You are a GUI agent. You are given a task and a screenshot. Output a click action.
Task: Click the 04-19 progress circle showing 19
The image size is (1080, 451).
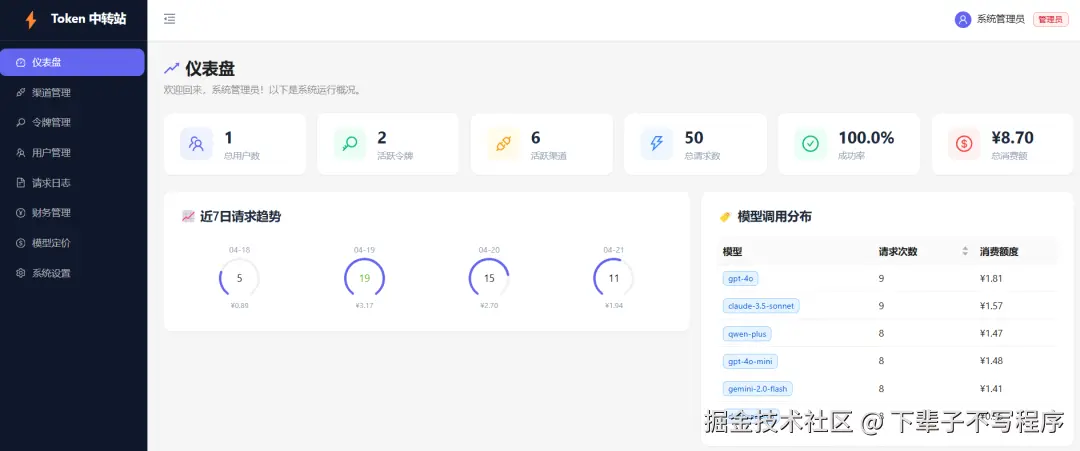pos(364,279)
